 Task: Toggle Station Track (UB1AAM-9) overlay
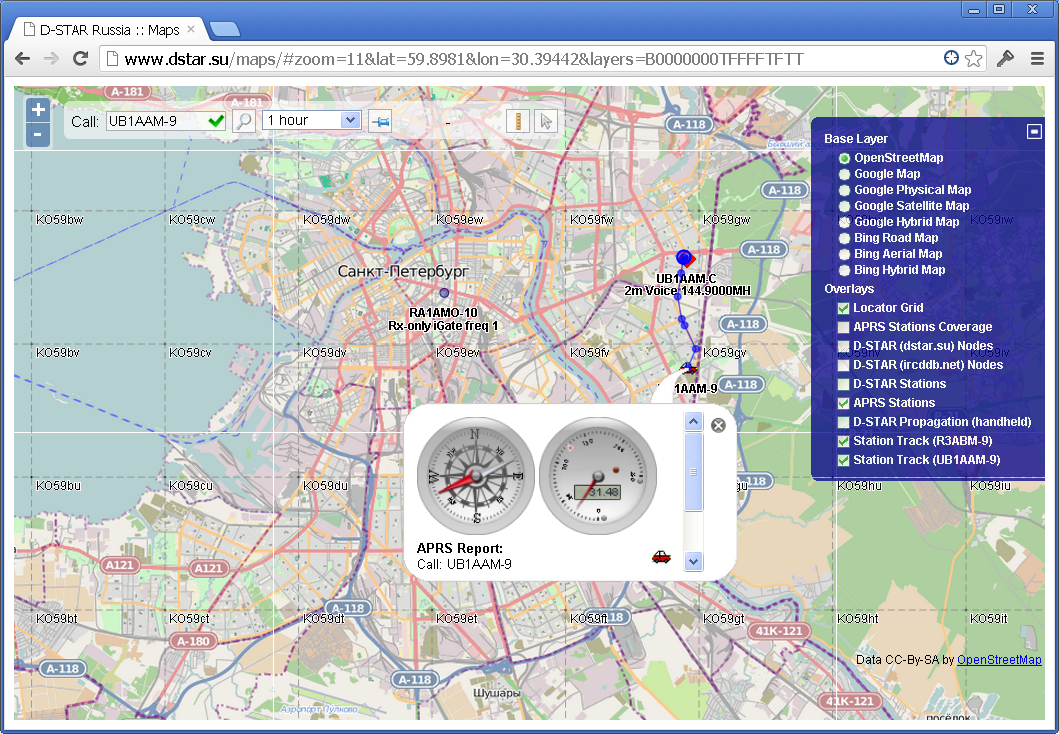click(844, 460)
